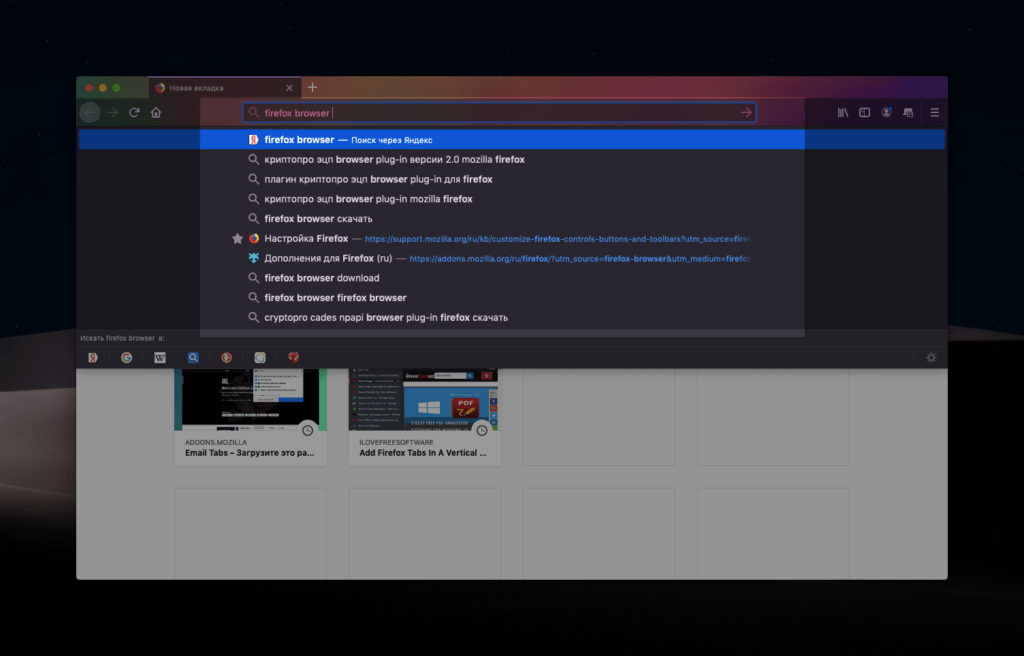The image size is (1024, 656).
Task: Search with the Yandex engine icon
Action: (93, 357)
